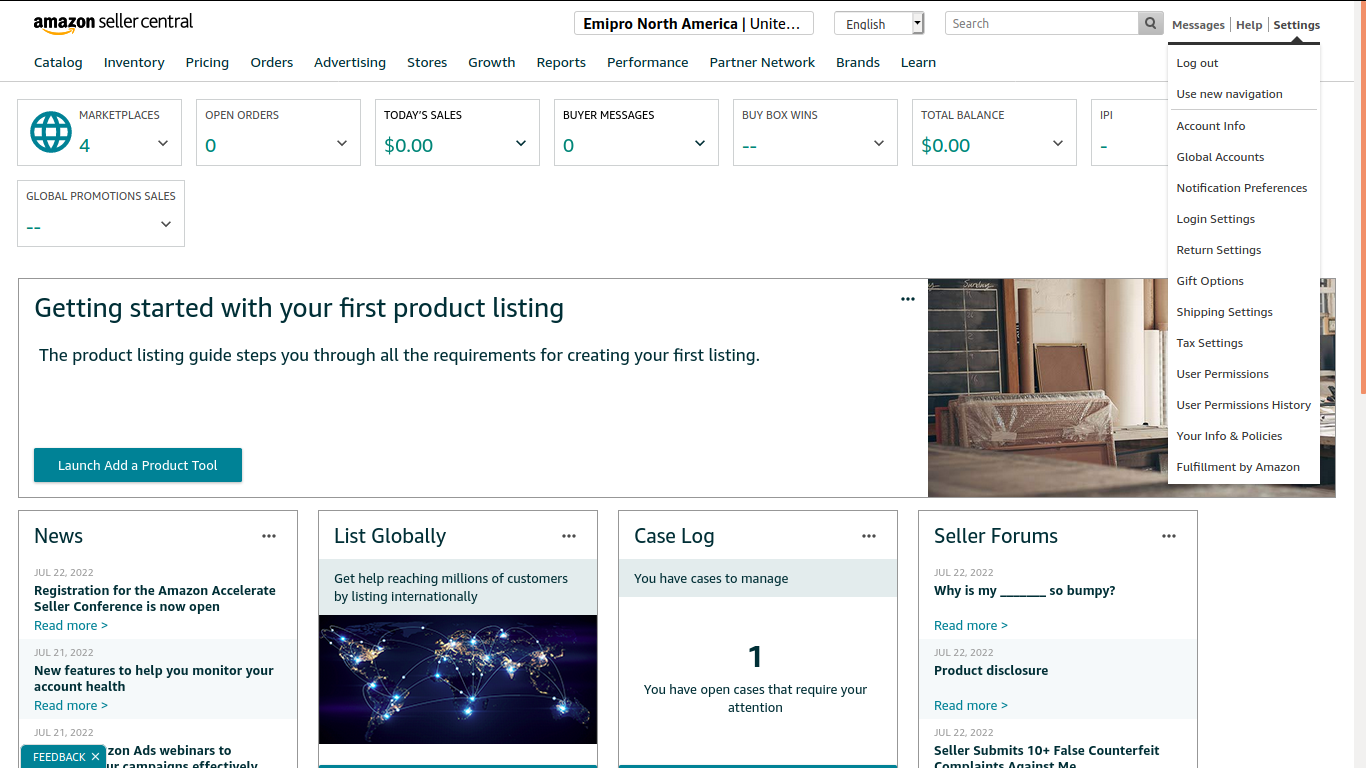Click the Amazon Seller Central logo
Viewport: 1366px width, 768px height.
pos(113,23)
